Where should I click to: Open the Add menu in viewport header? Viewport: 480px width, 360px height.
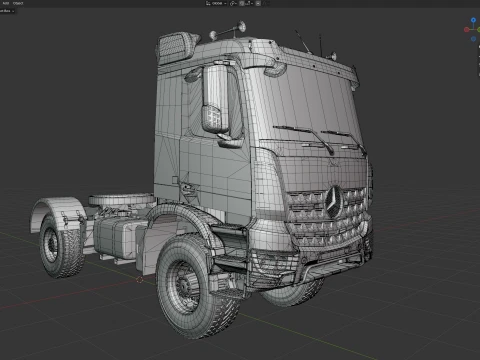pos(6,3)
